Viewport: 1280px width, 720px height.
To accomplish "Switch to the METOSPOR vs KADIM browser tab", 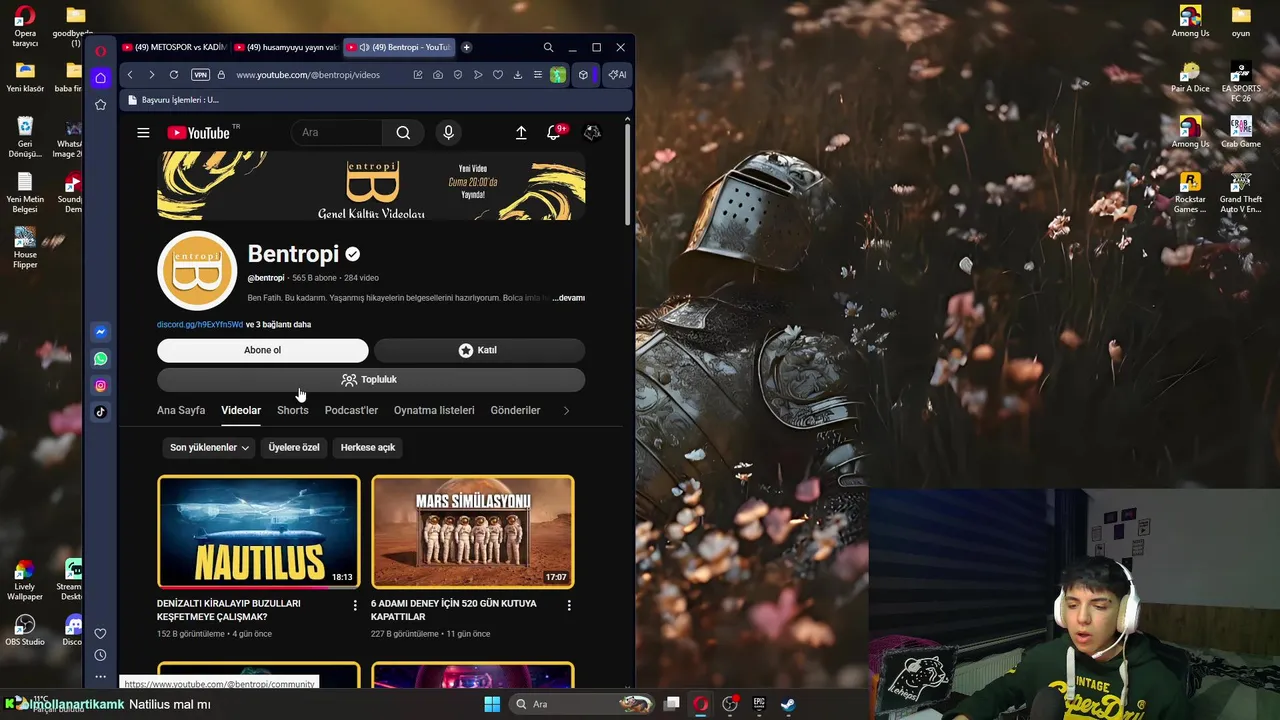I will coord(174,47).
